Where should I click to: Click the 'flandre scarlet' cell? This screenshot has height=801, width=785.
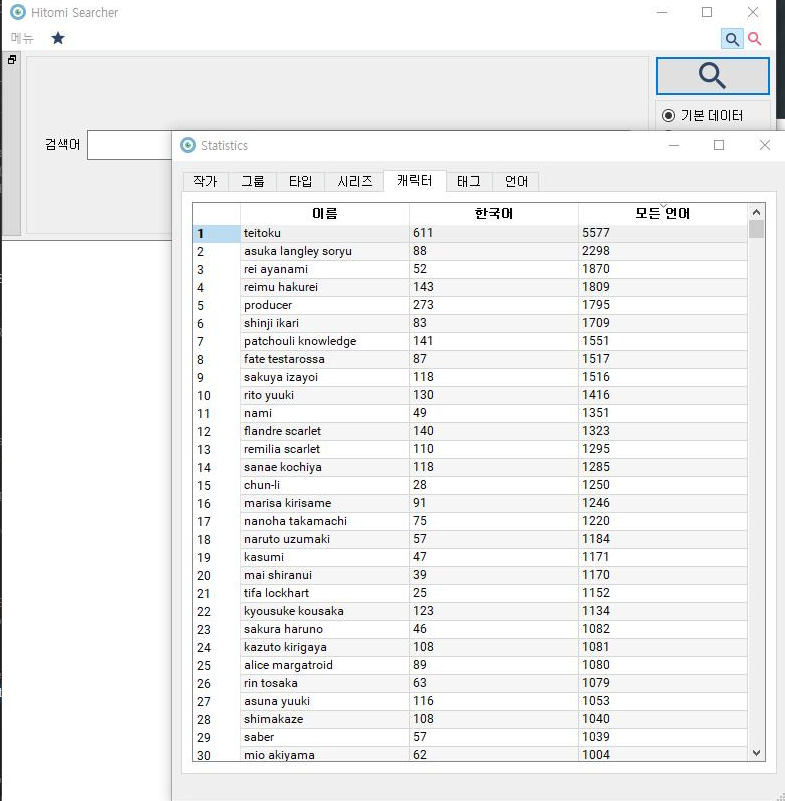(x=325, y=431)
